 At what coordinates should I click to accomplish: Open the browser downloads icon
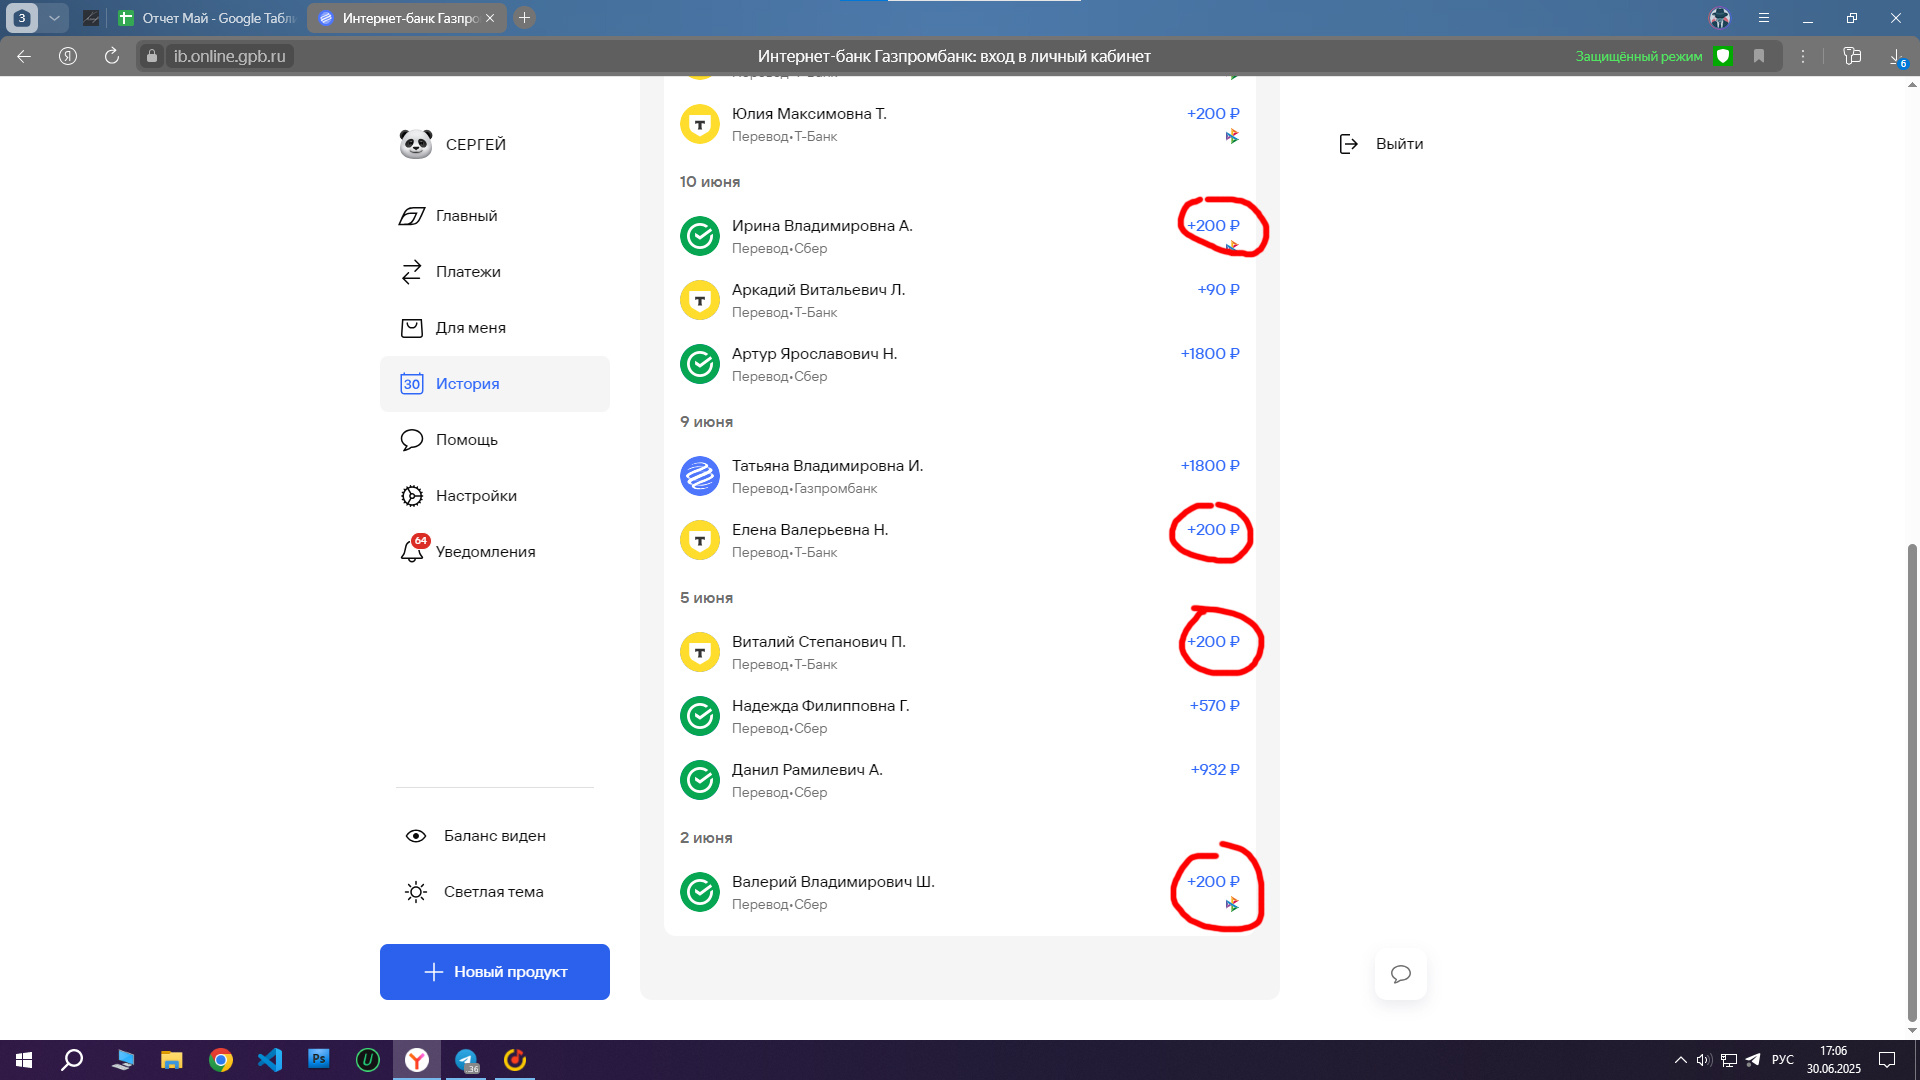1896,57
